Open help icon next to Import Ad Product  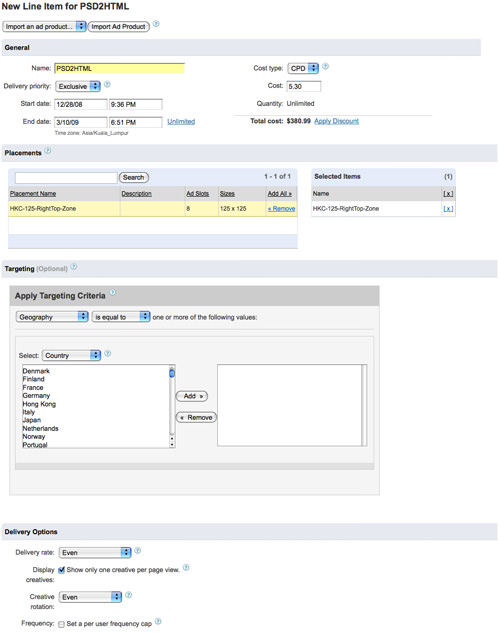coord(156,24)
